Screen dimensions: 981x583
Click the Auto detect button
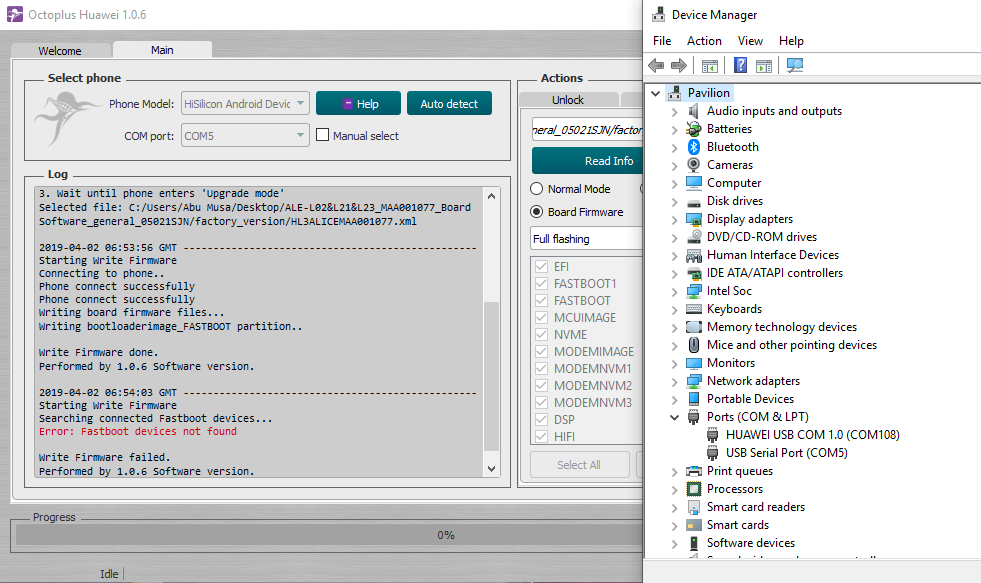coord(449,103)
